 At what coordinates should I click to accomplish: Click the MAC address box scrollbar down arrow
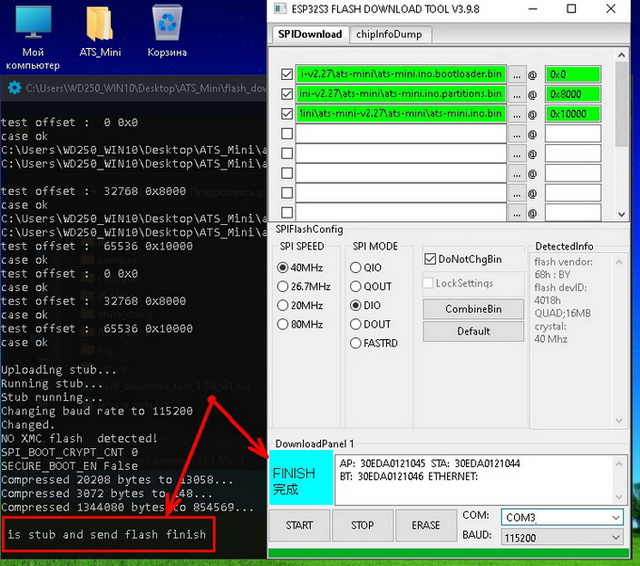[619, 497]
